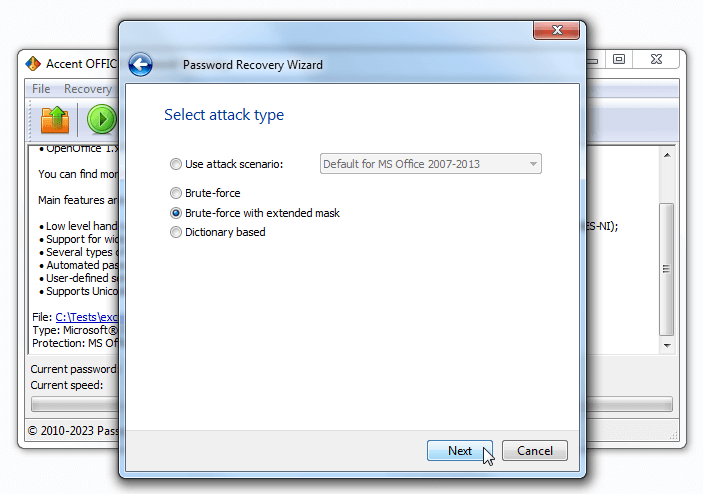Image resolution: width=703 pixels, height=494 pixels.
Task: Open the File menu
Action: click(x=41, y=89)
